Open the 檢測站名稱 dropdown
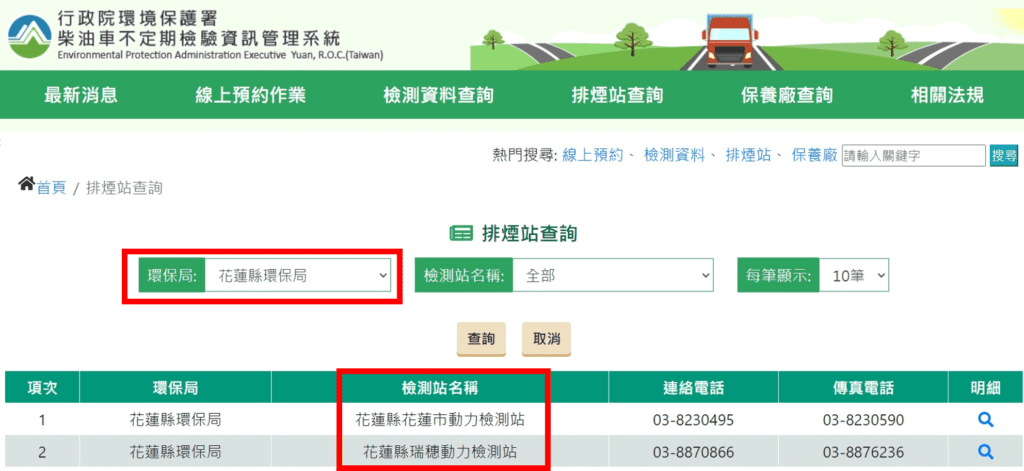Image resolution: width=1024 pixels, height=471 pixels. click(612, 275)
